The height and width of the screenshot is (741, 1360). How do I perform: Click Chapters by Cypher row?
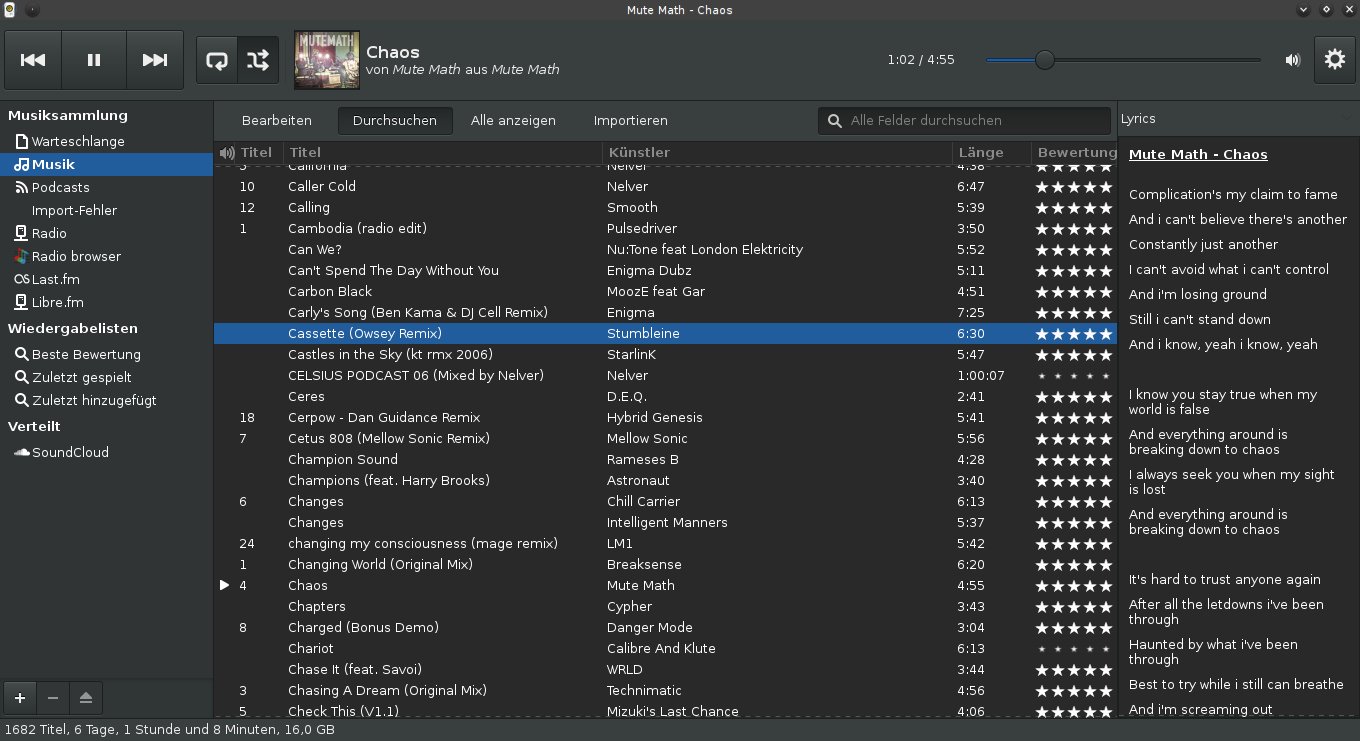[665, 607]
